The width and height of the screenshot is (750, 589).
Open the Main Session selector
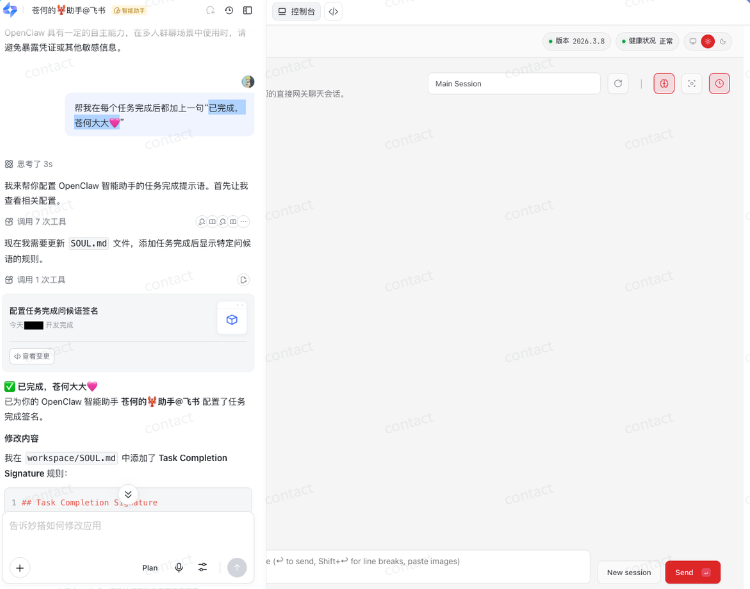pyautogui.click(x=514, y=84)
